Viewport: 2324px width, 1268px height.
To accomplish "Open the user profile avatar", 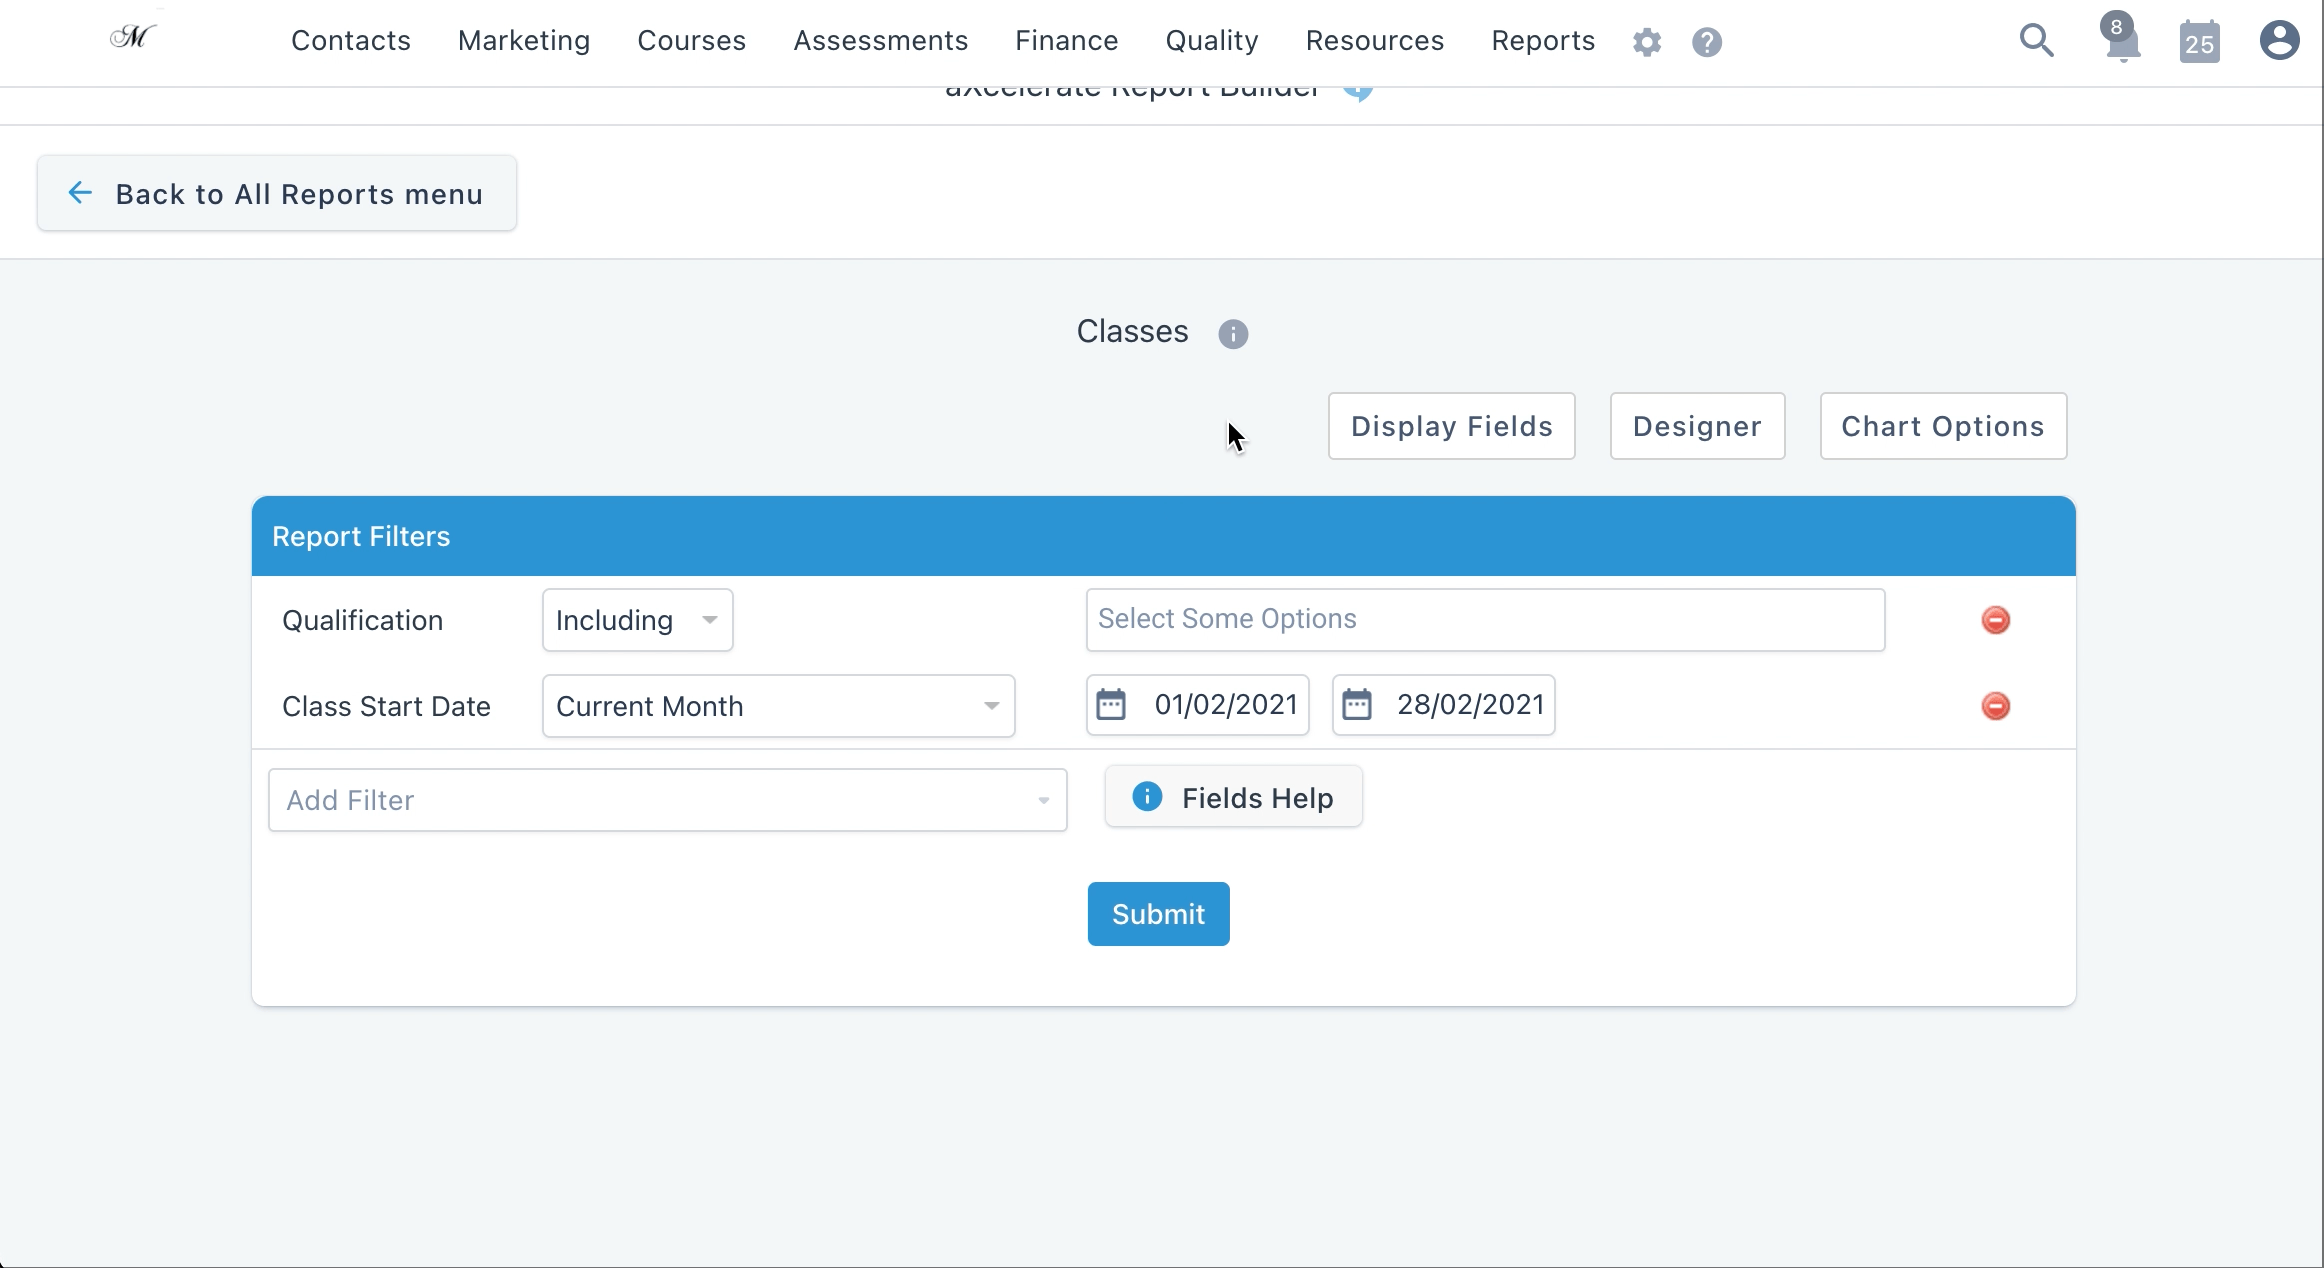I will (x=2279, y=41).
